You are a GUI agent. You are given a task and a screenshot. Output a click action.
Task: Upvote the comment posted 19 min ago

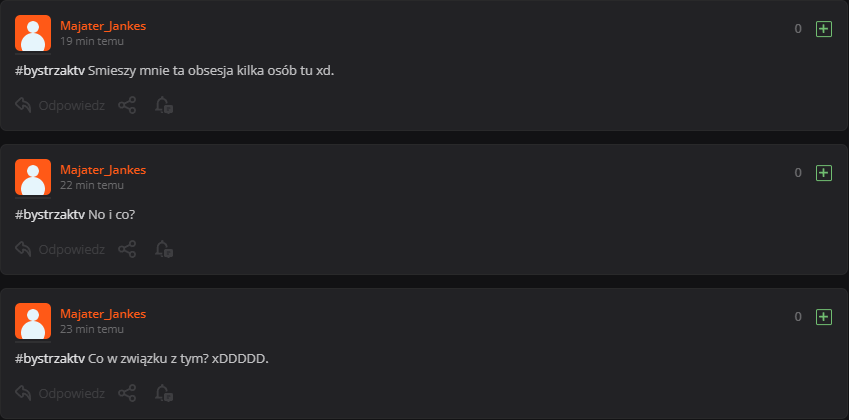click(824, 30)
